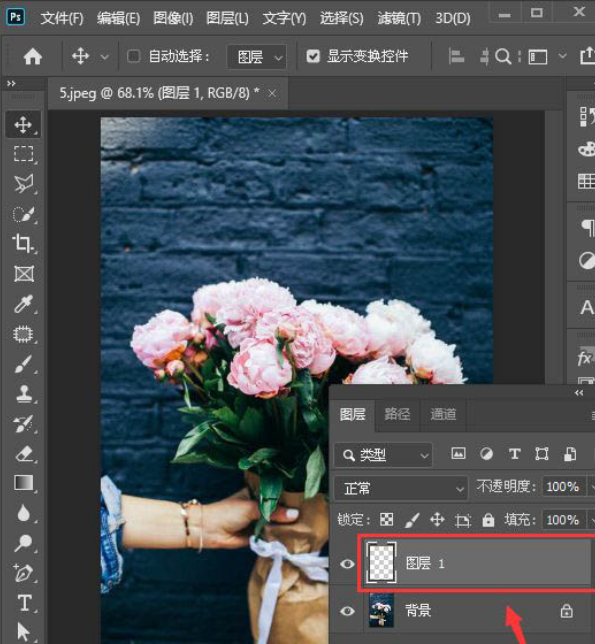Image resolution: width=595 pixels, height=644 pixels.
Task: Select the Rectangular Marquee tool
Action: pyautogui.click(x=23, y=154)
